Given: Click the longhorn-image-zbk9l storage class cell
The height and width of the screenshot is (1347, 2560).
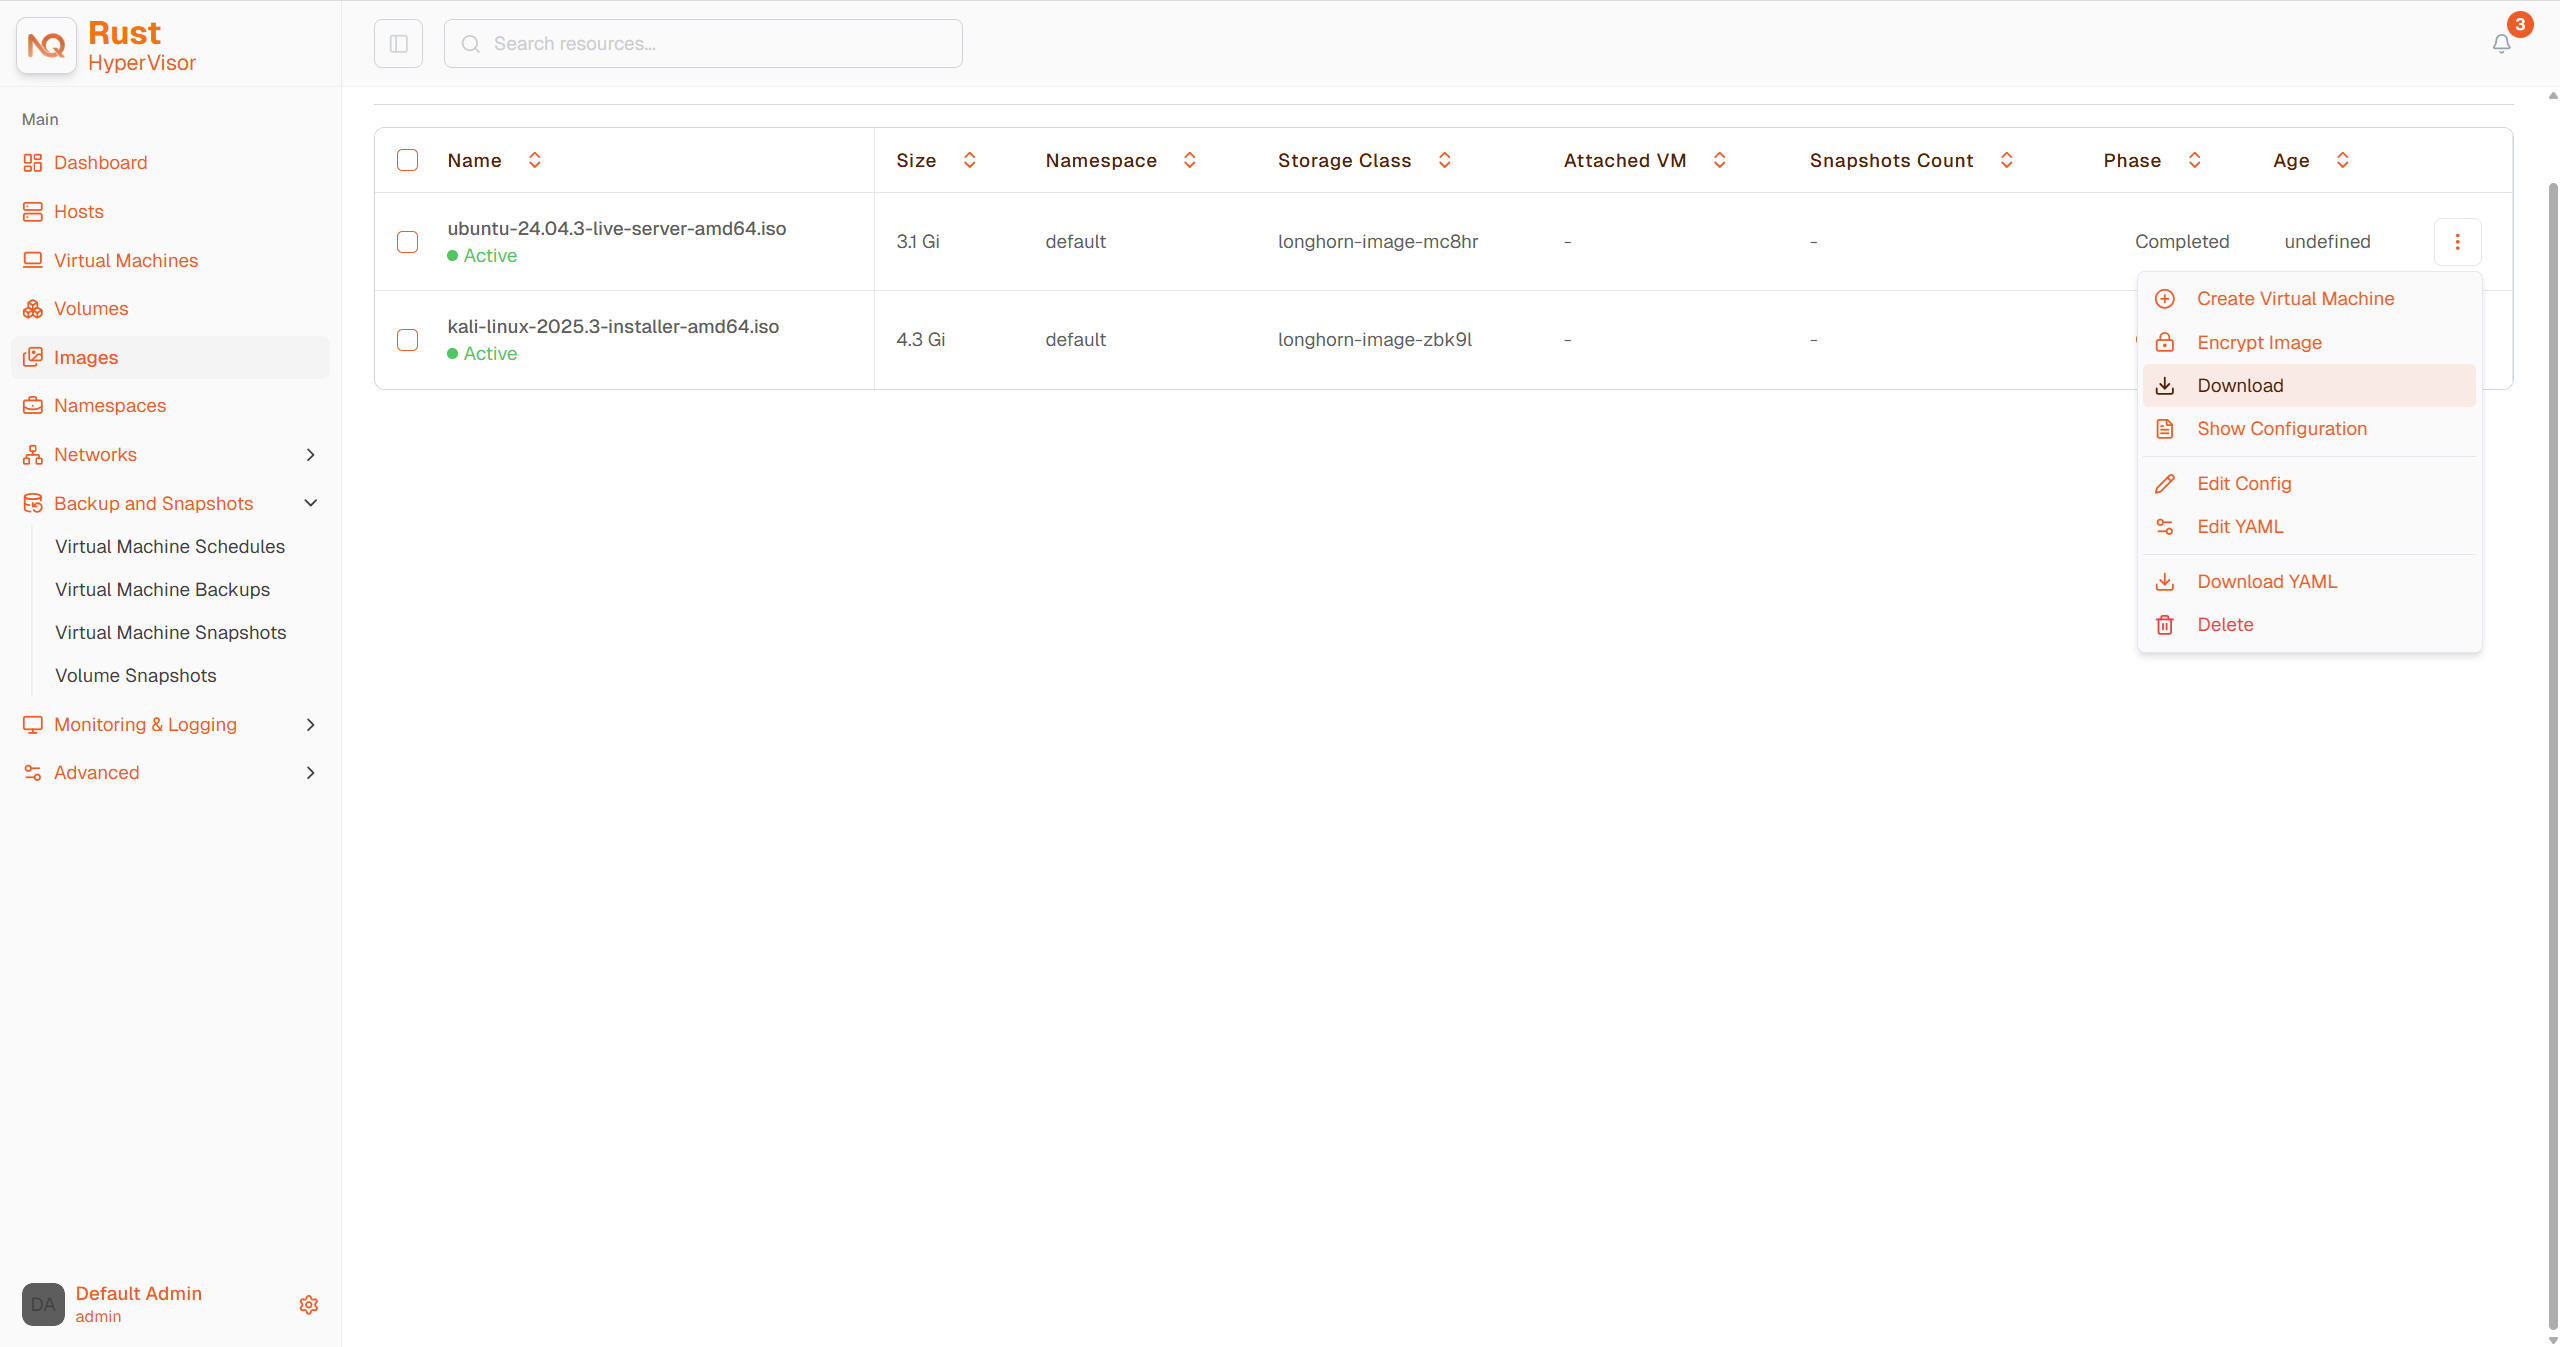Looking at the screenshot, I should pyautogui.click(x=1375, y=340).
